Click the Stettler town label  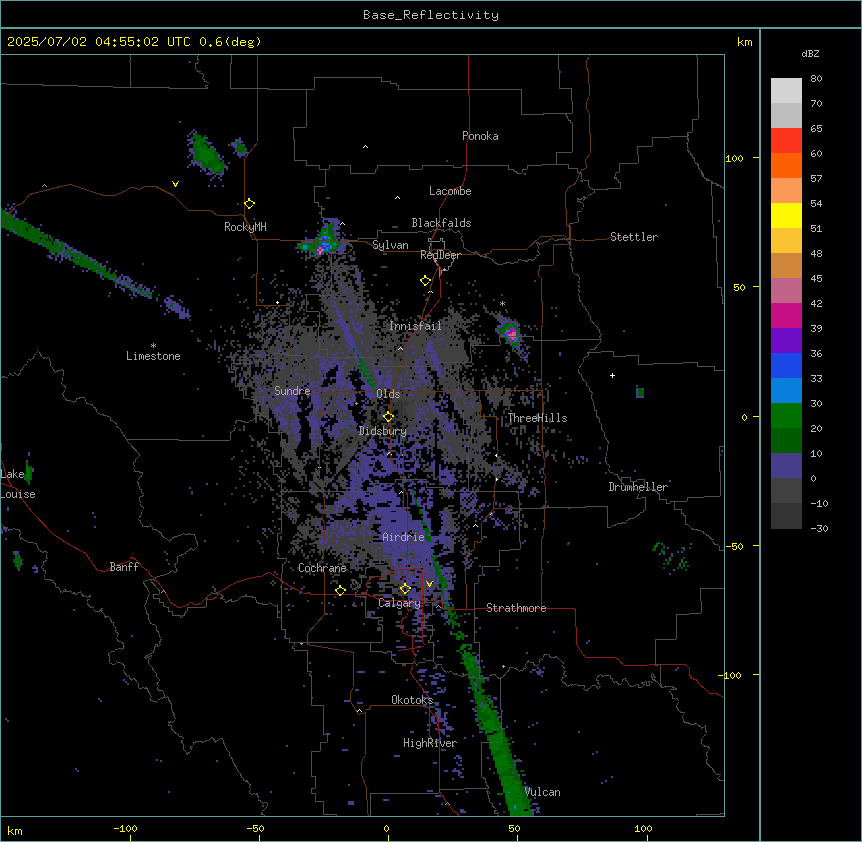point(634,237)
